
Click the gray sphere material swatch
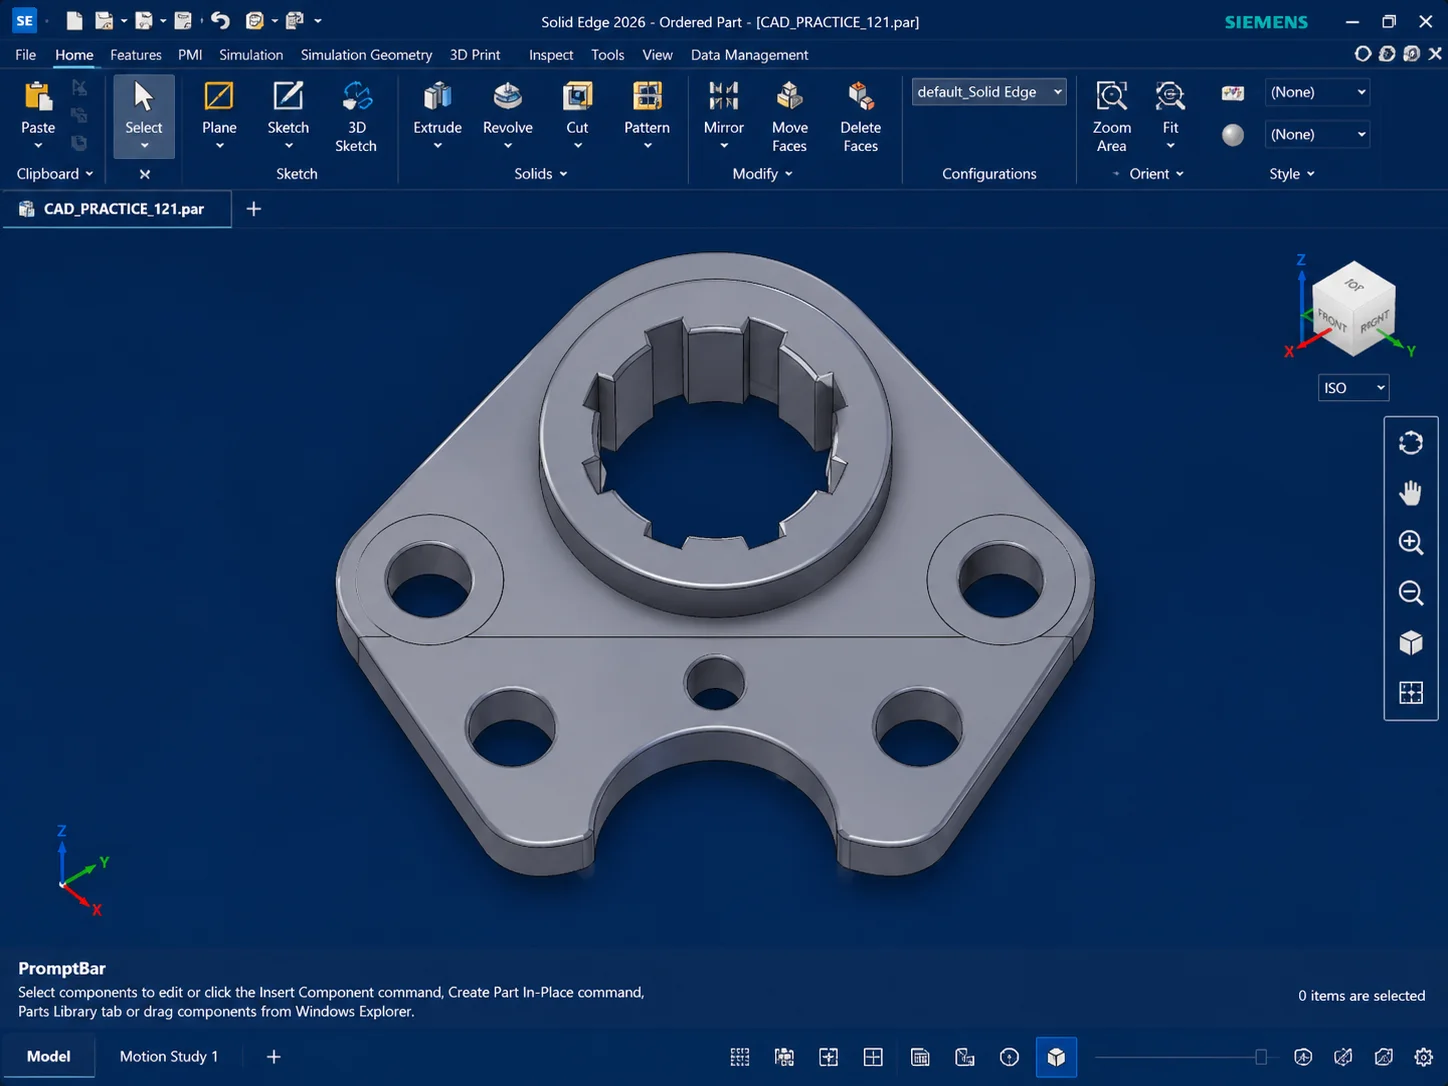tap(1233, 135)
